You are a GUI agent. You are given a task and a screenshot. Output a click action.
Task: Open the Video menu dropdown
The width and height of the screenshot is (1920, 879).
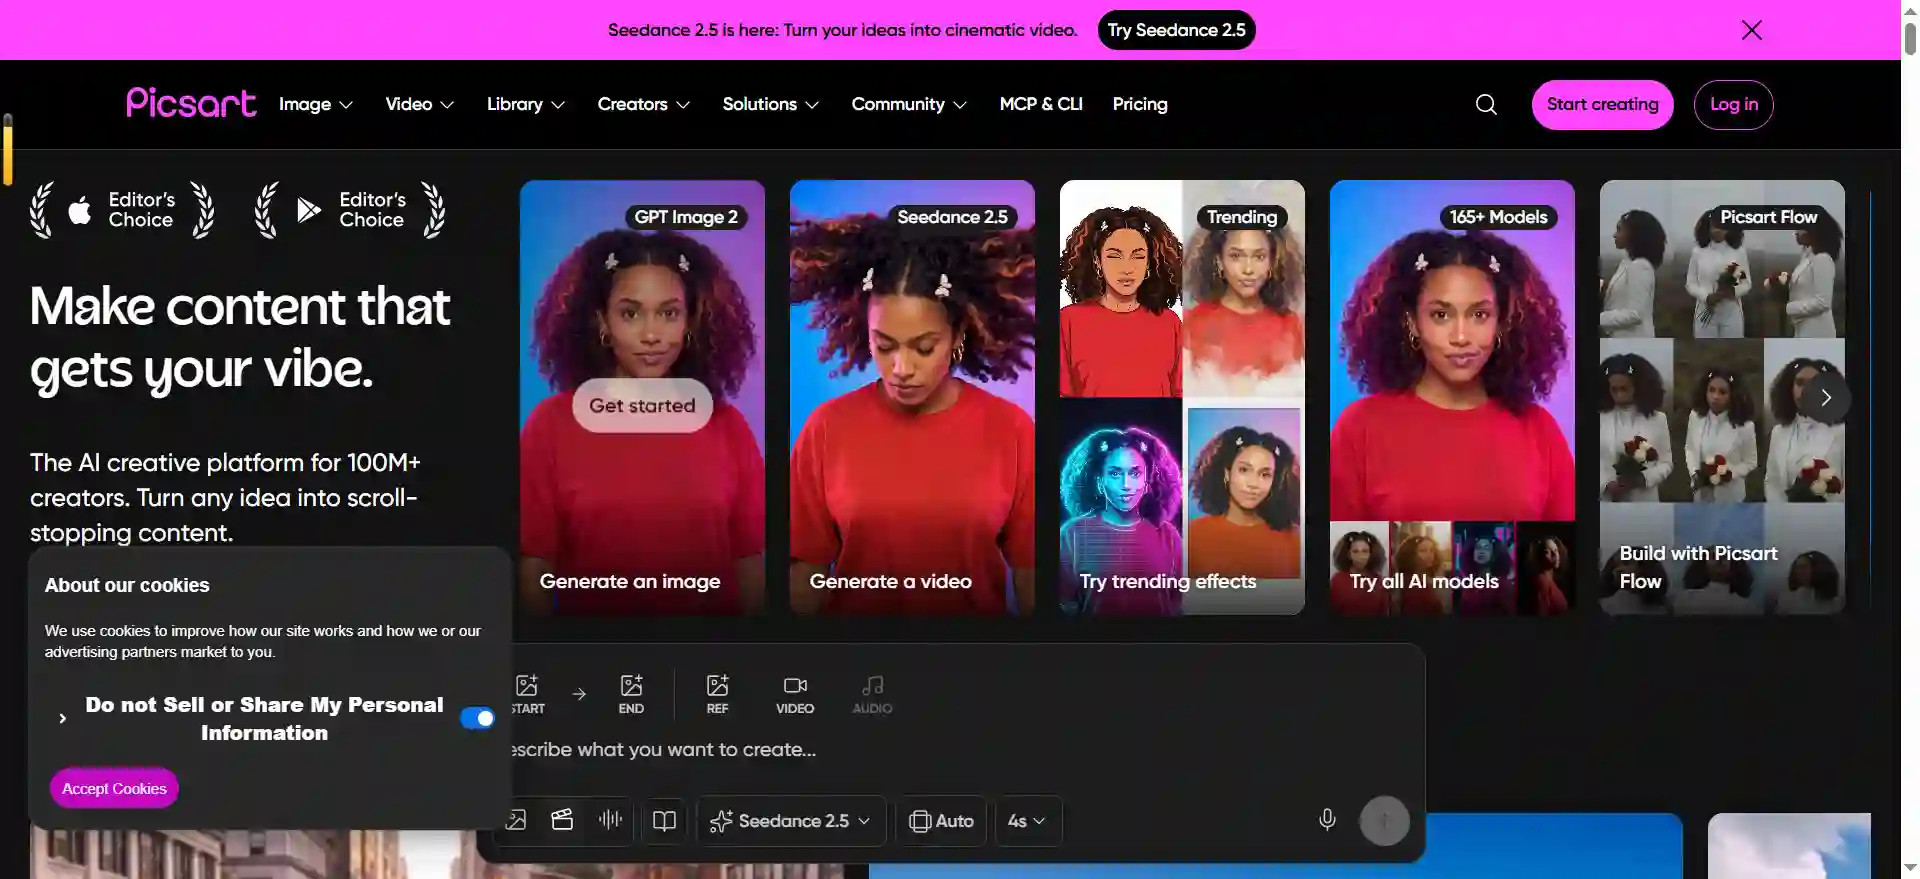tap(420, 104)
